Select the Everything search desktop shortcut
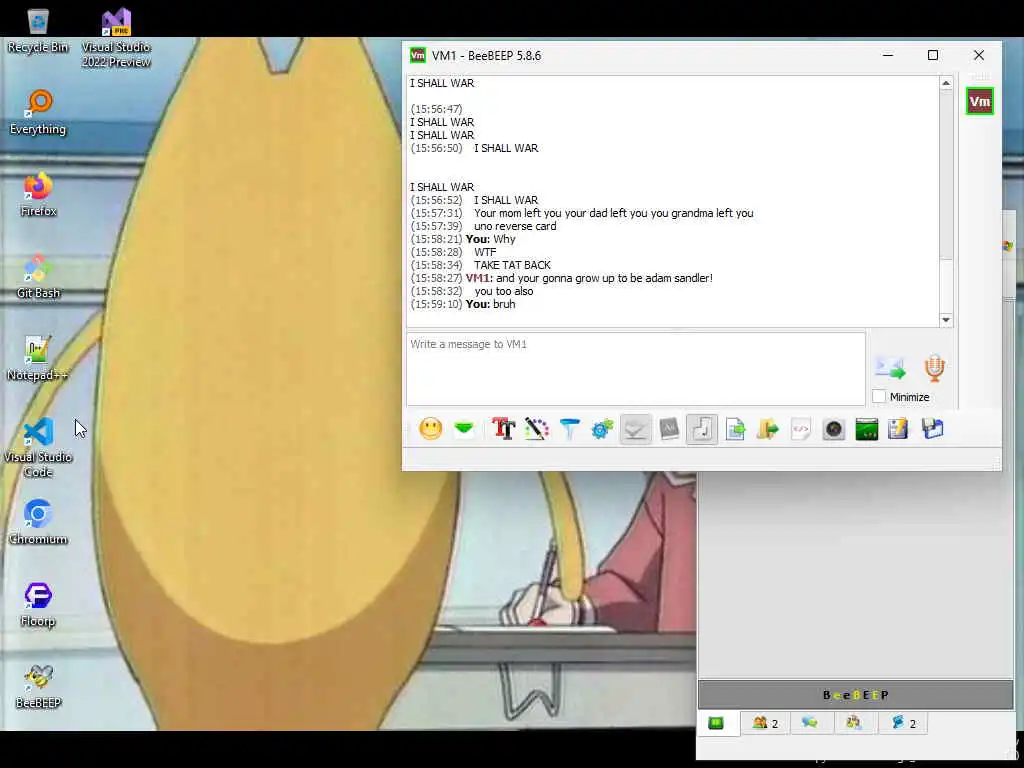 point(38,112)
